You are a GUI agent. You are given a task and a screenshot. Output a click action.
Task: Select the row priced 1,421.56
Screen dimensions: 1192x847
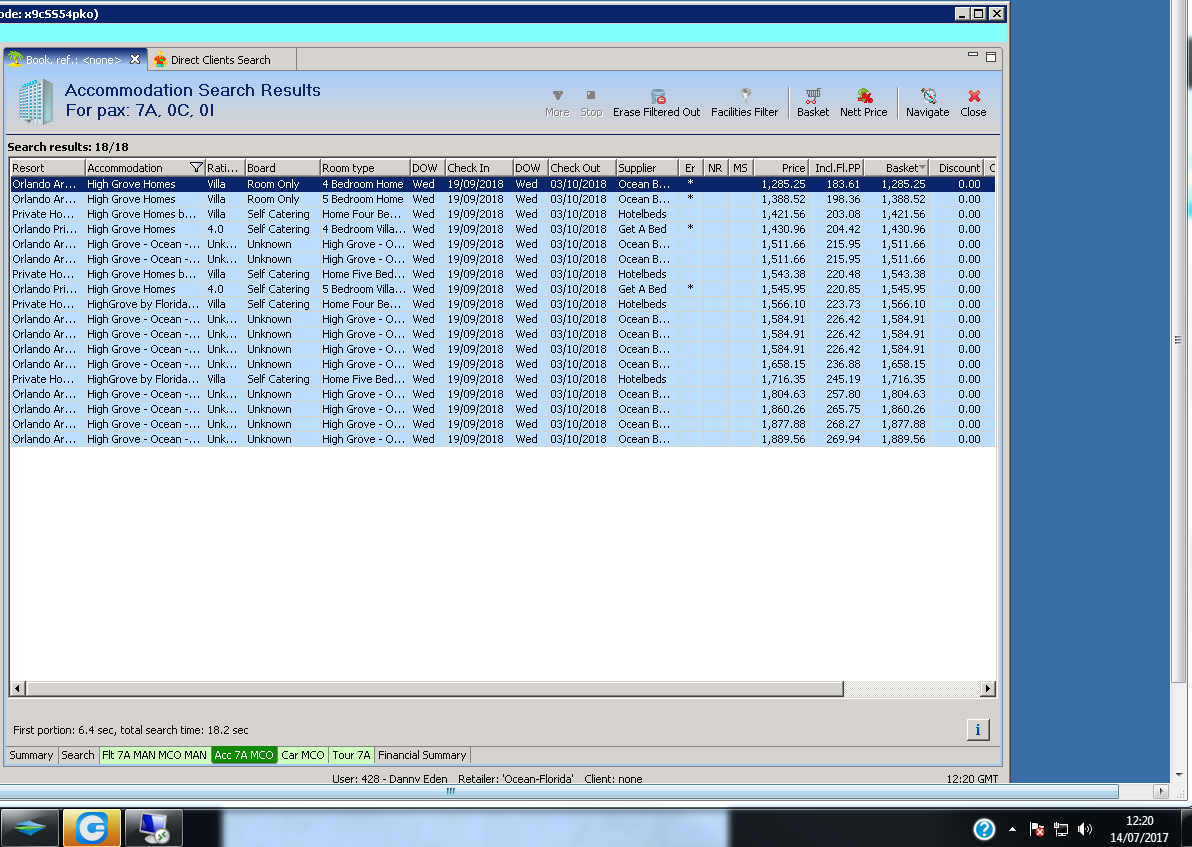tap(502, 214)
